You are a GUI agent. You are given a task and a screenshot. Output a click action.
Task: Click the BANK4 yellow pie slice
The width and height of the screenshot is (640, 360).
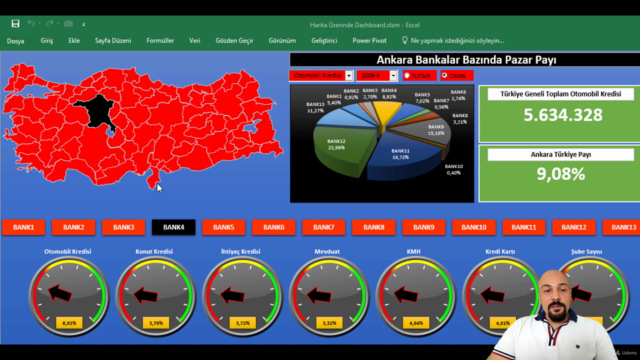click(x=387, y=111)
